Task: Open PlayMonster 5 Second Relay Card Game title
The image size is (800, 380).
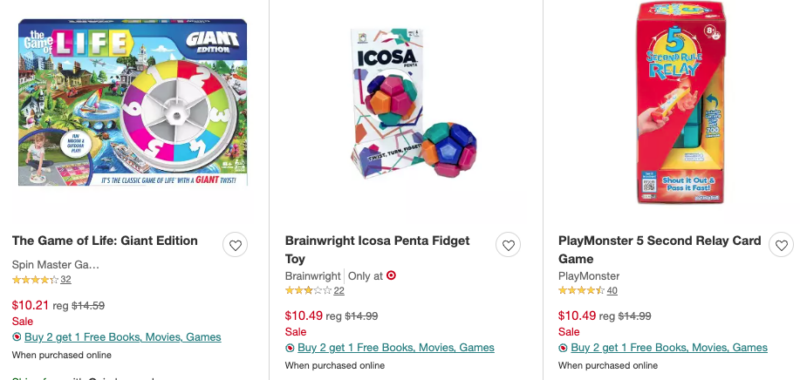Action: click(x=660, y=250)
